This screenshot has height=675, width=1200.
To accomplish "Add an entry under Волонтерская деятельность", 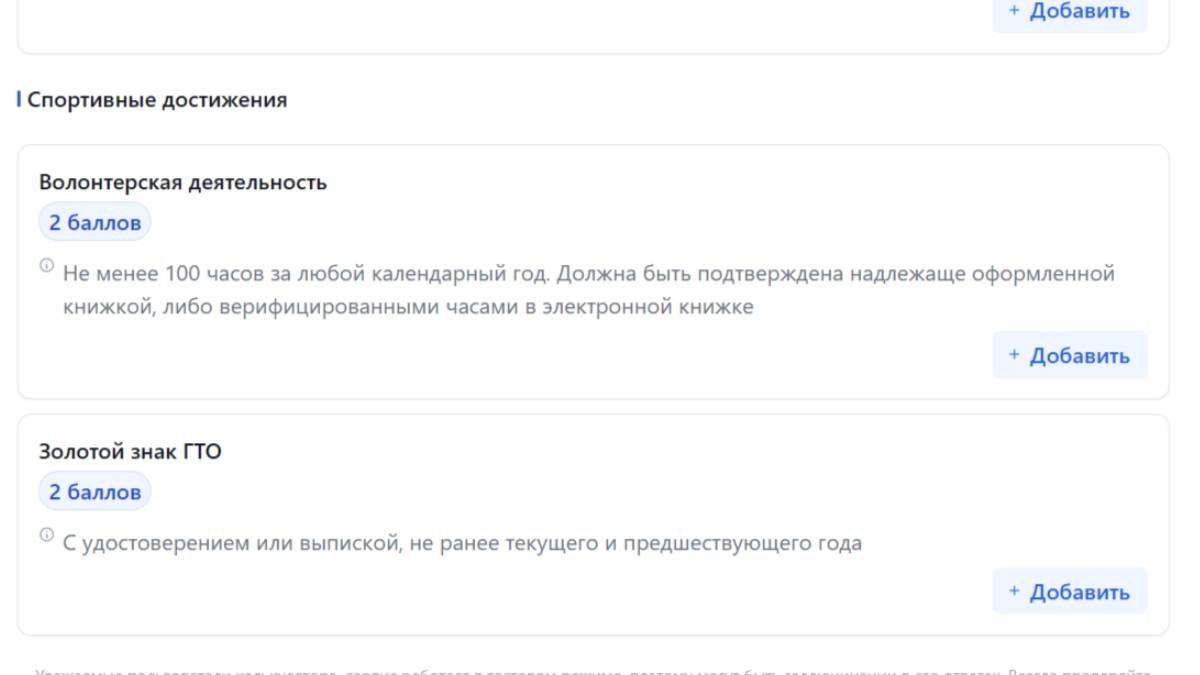I will tap(1069, 354).
